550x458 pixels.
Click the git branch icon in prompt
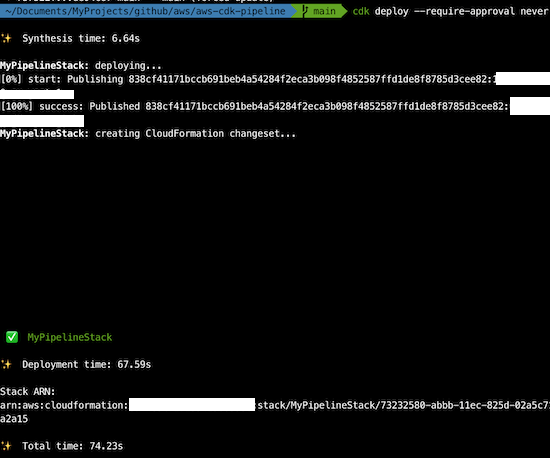click(x=305, y=11)
